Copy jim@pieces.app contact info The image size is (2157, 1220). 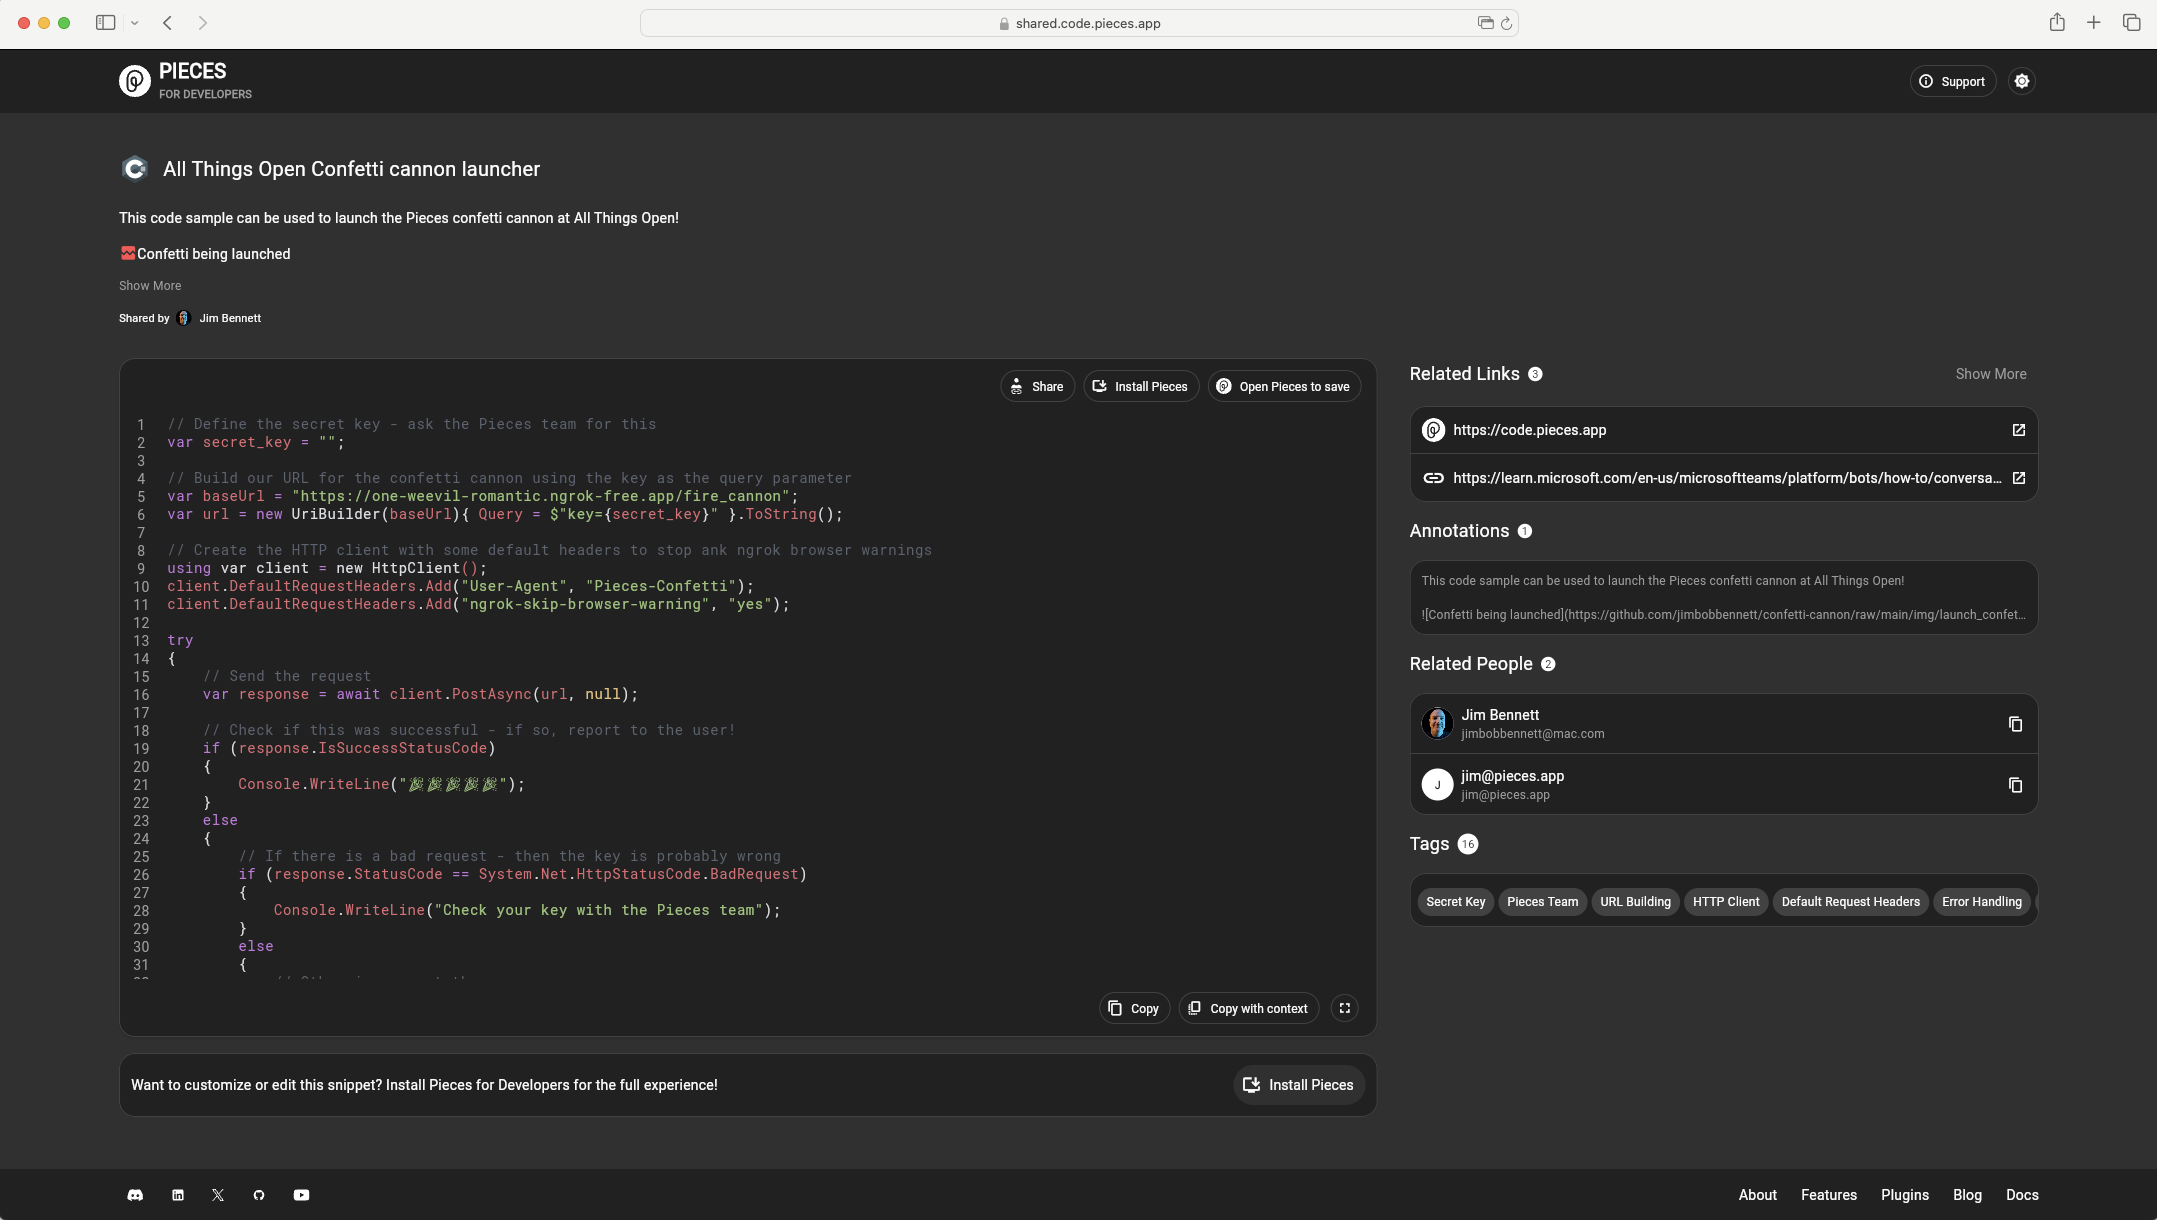click(2015, 785)
